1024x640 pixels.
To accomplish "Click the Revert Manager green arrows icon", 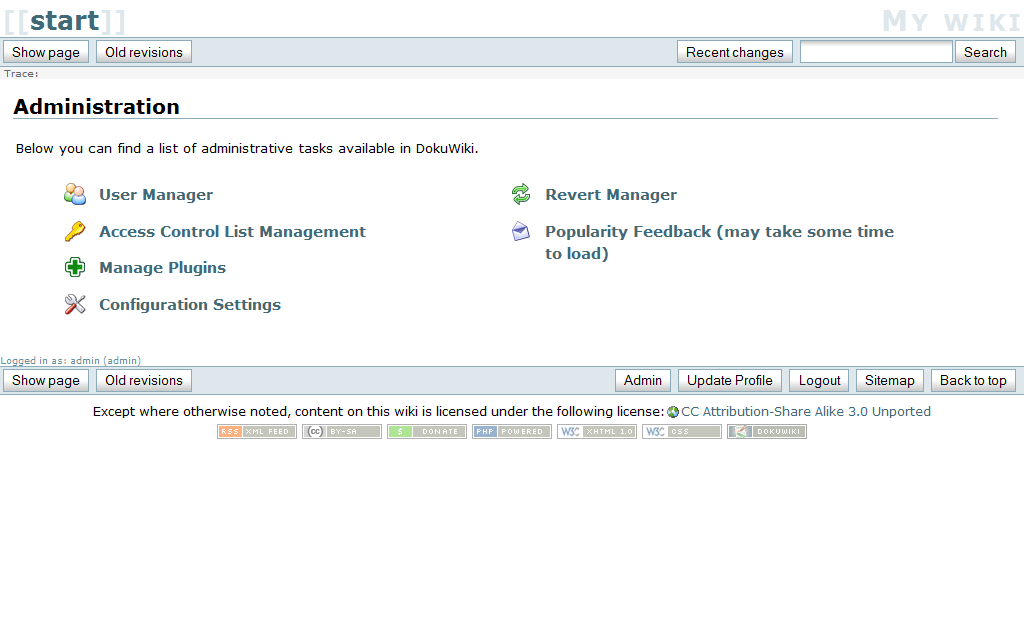I will (521, 194).
